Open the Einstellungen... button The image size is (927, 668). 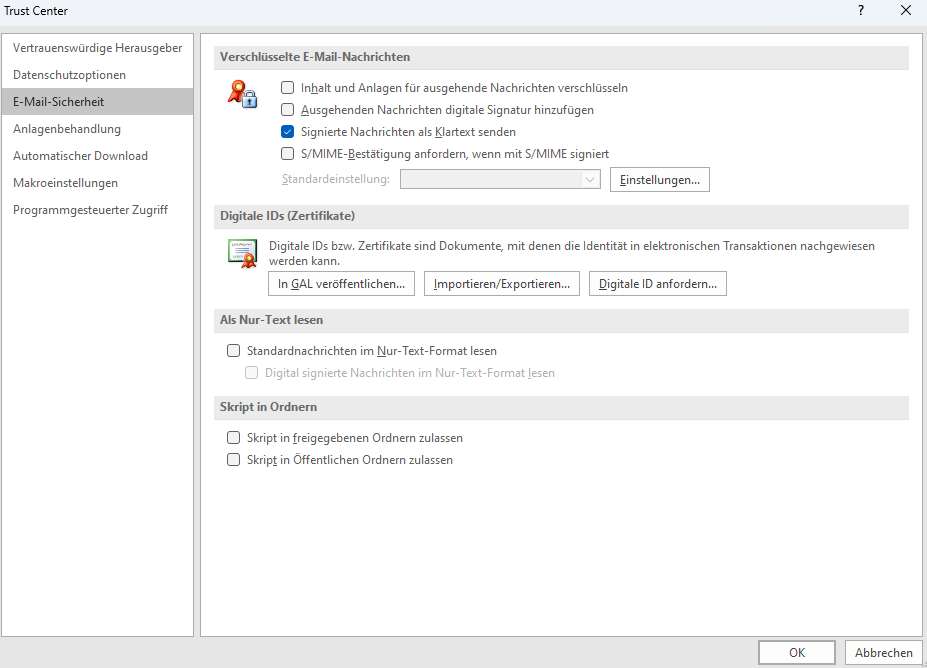click(x=660, y=180)
